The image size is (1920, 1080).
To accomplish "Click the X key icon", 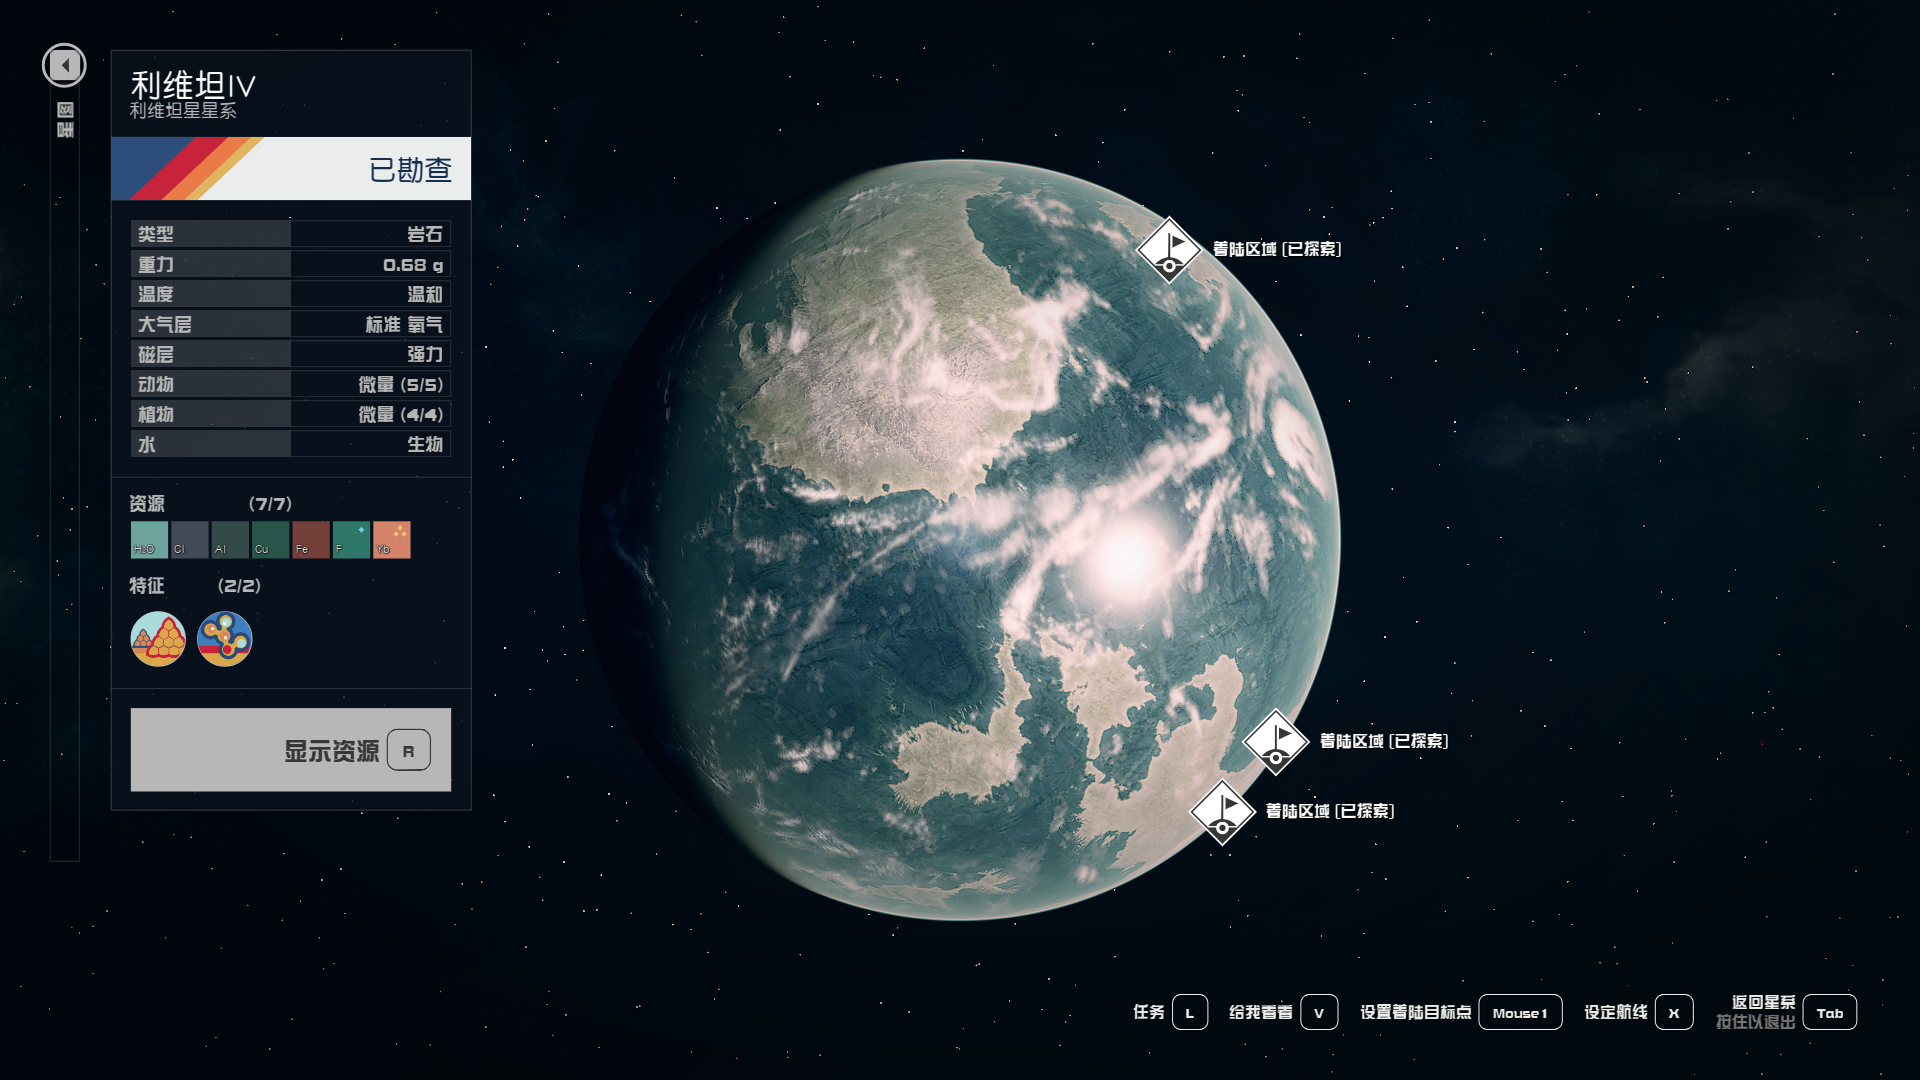I will 1674,1013.
